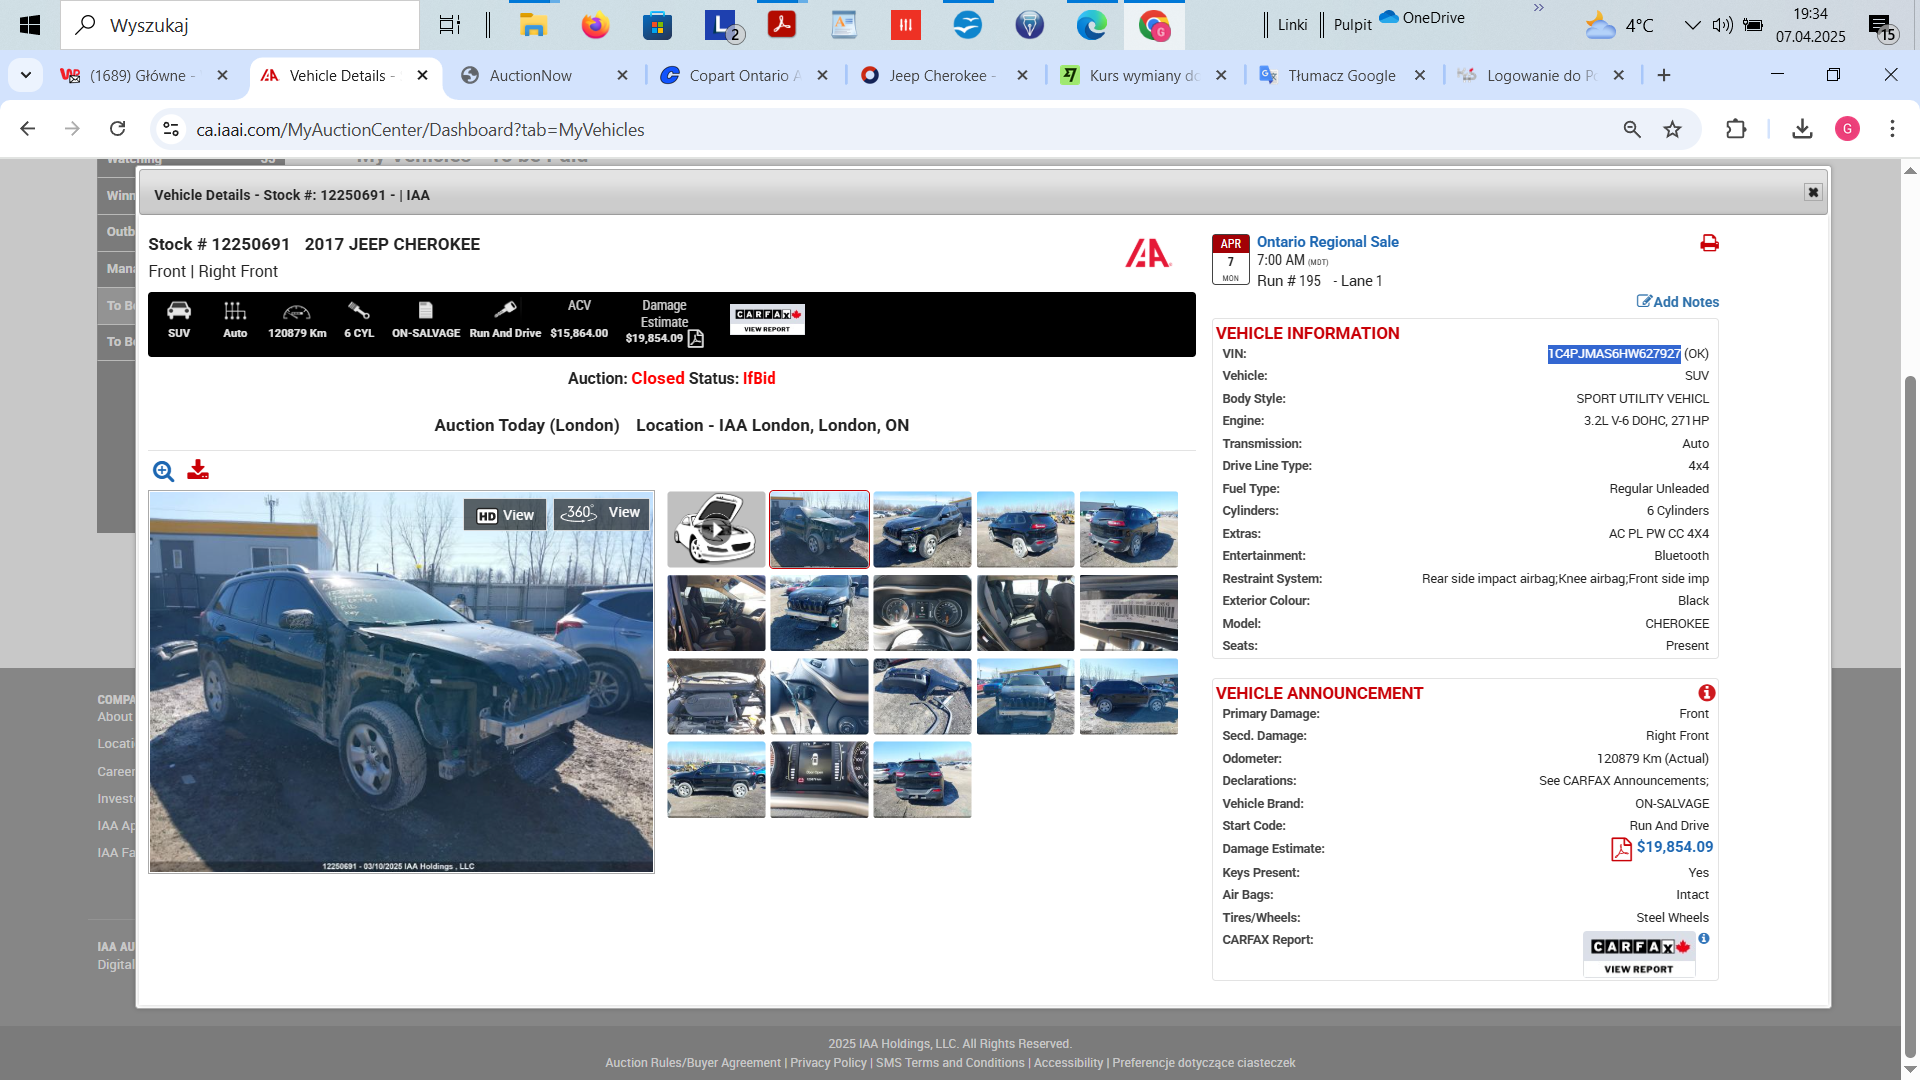Open the Task View icon

pyautogui.click(x=450, y=25)
